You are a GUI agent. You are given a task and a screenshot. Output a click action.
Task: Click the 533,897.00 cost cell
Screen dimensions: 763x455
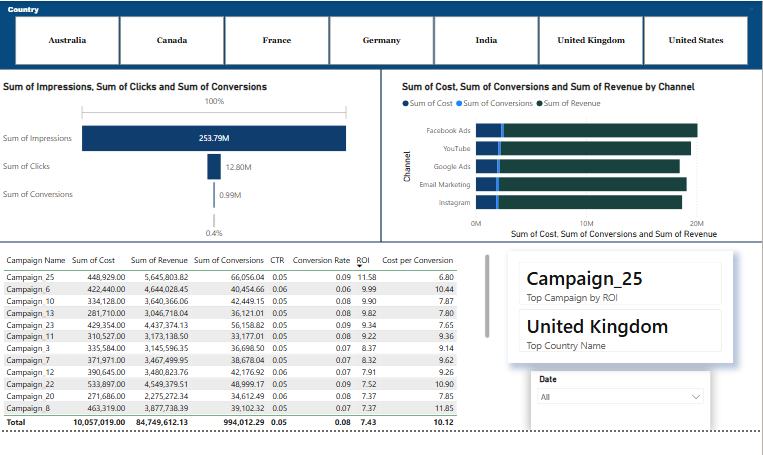(x=106, y=384)
